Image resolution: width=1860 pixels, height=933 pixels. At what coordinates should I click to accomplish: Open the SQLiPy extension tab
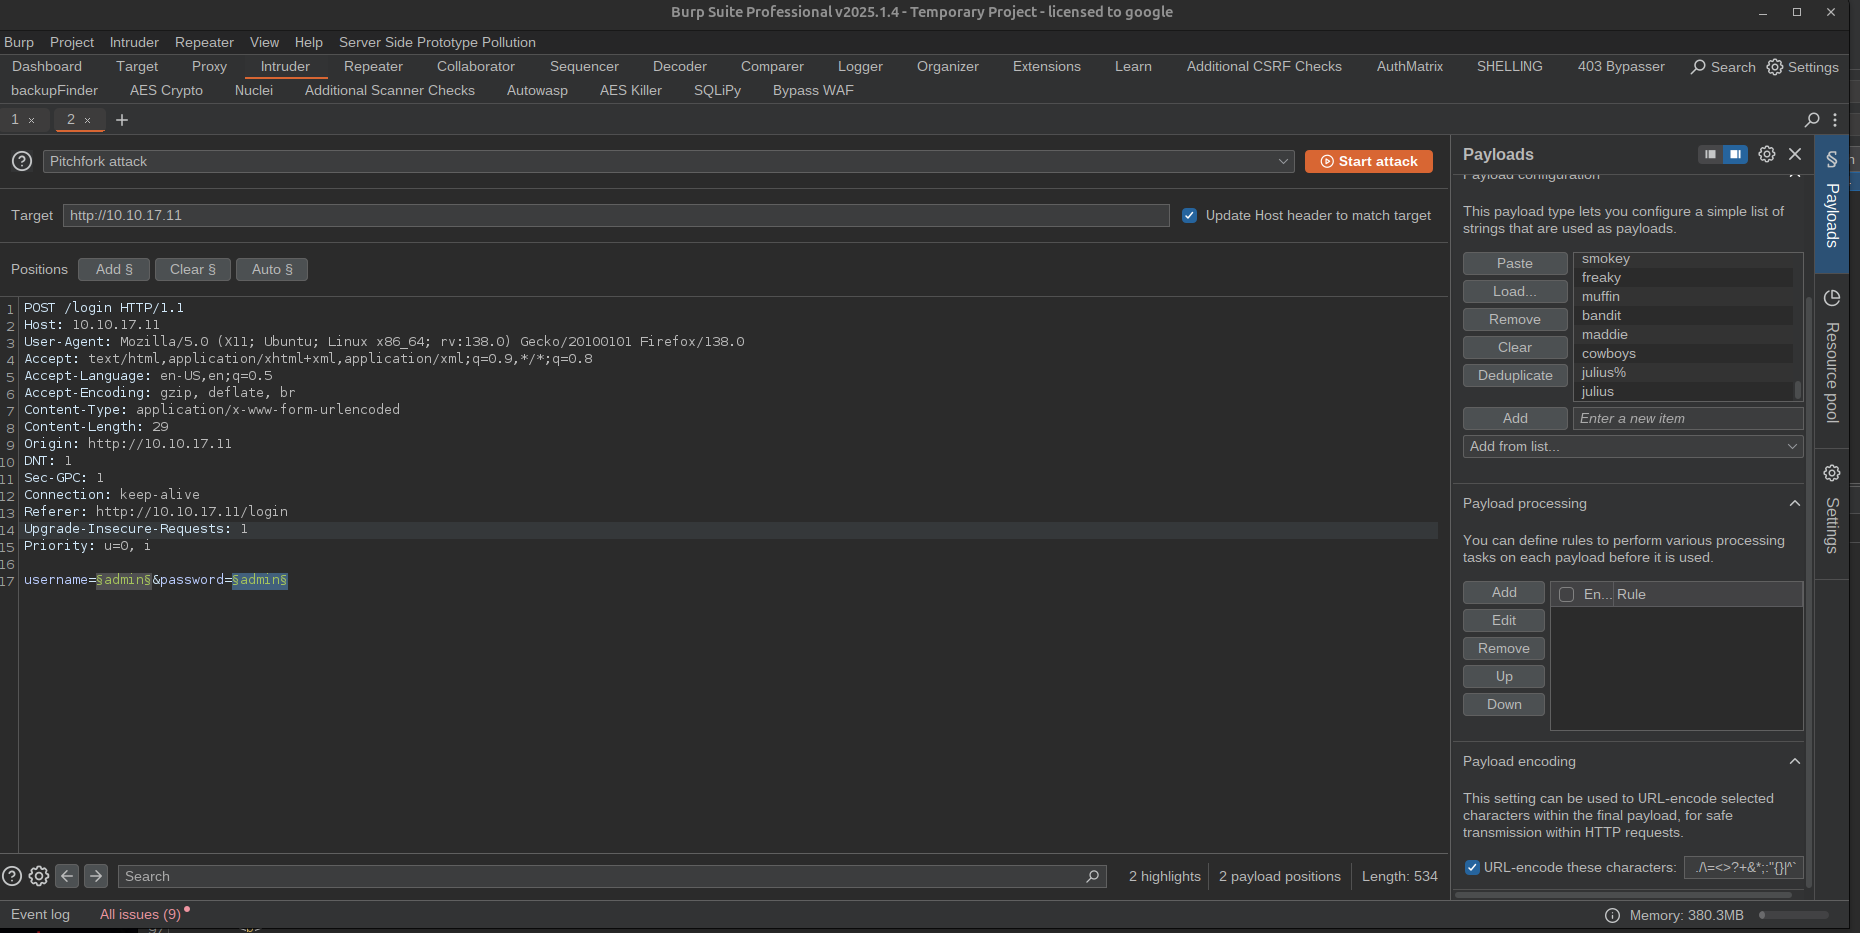click(717, 91)
